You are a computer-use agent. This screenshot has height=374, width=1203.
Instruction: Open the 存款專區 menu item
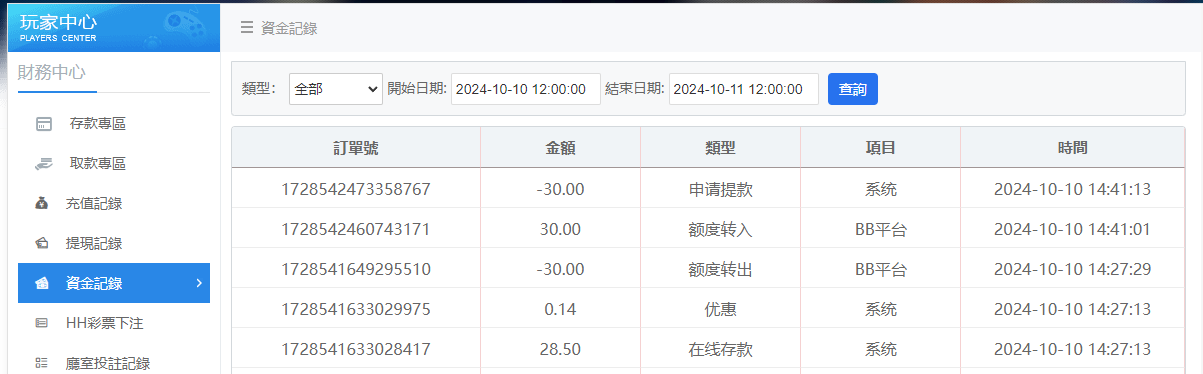pos(114,124)
